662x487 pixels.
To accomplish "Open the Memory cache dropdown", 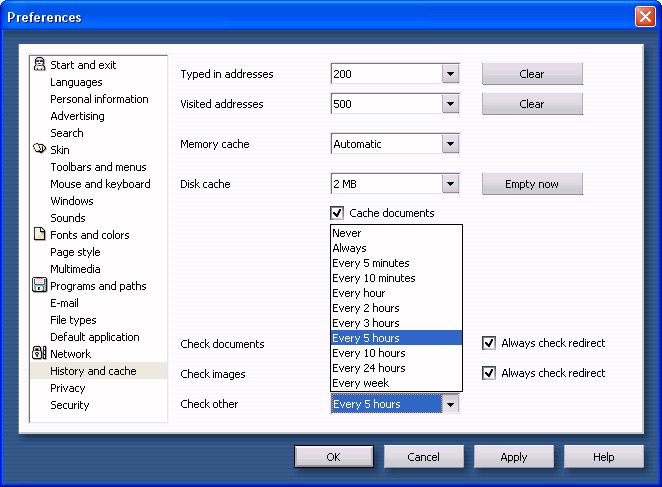I will click(450, 144).
